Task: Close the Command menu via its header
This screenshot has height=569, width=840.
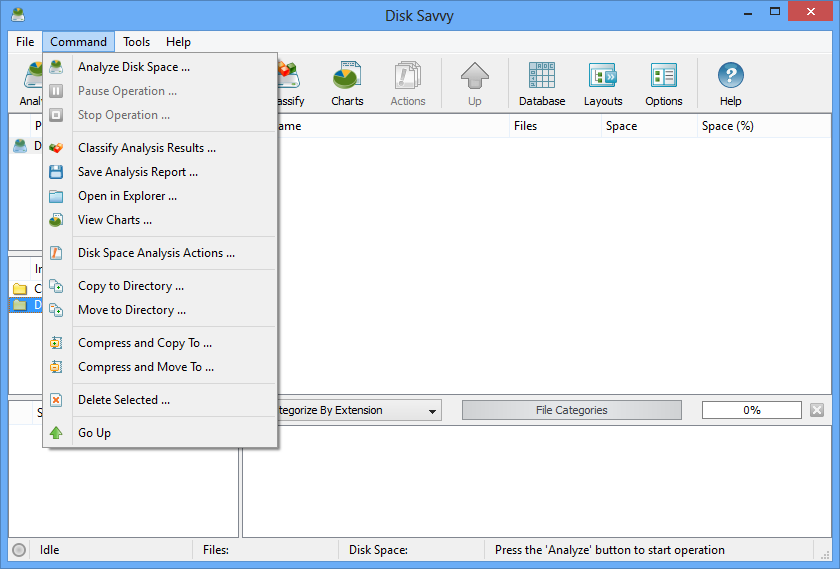Action: (x=78, y=42)
